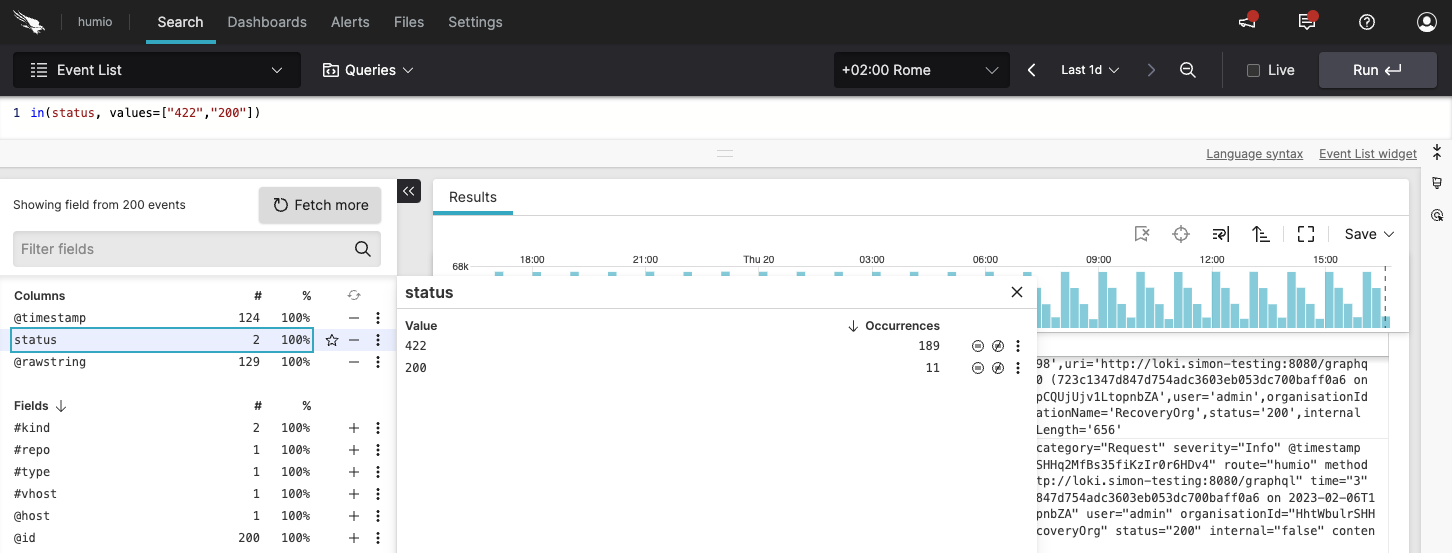
Task: Add #kind field as a column
Action: pyautogui.click(x=353, y=428)
